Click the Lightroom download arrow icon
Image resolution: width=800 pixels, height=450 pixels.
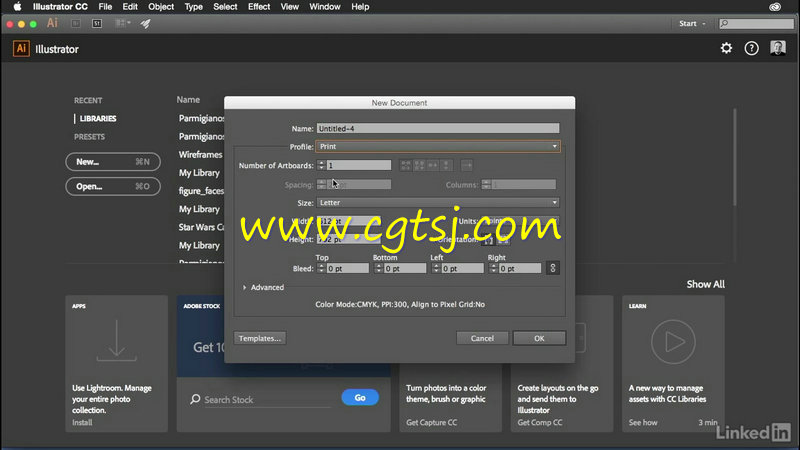click(x=117, y=341)
